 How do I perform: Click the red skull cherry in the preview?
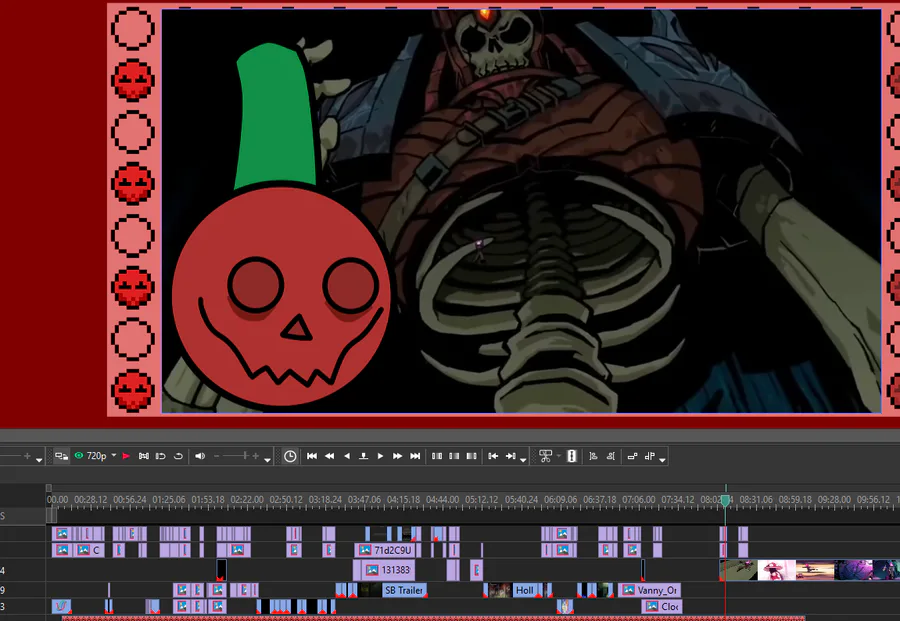click(281, 296)
